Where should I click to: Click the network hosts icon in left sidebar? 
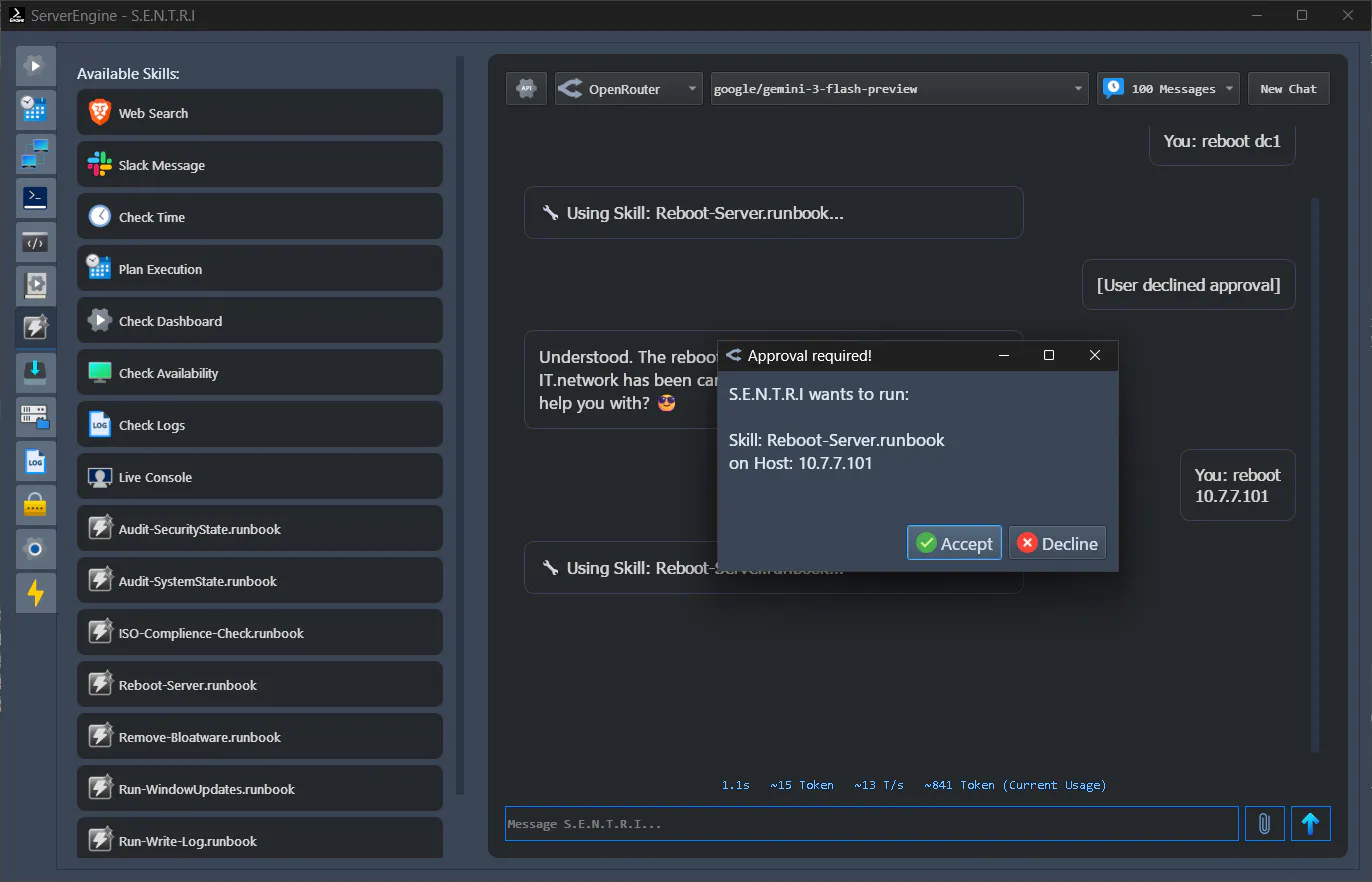(35, 153)
